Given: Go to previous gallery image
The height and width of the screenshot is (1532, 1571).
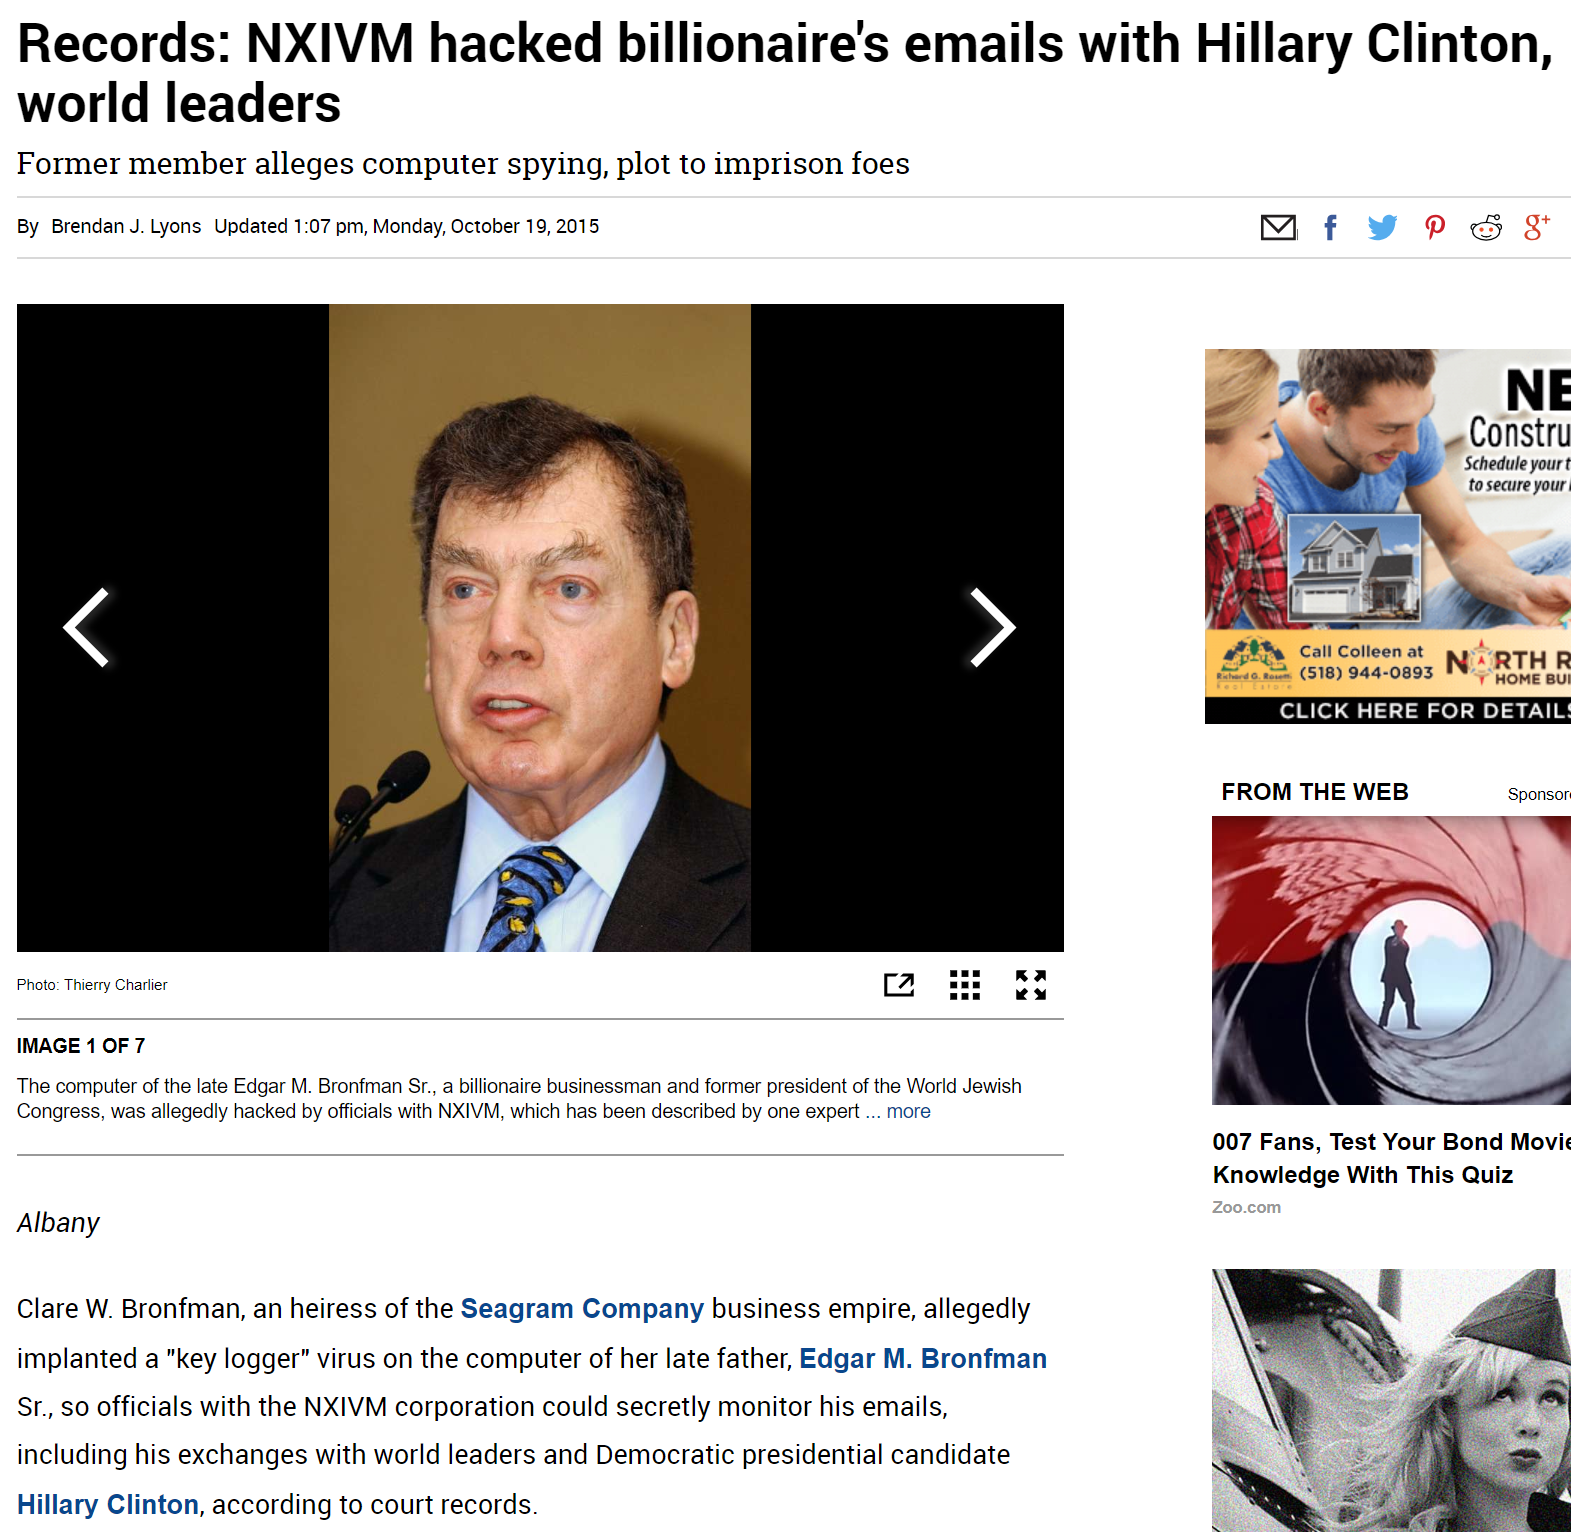Looking at the screenshot, I should click(x=87, y=627).
